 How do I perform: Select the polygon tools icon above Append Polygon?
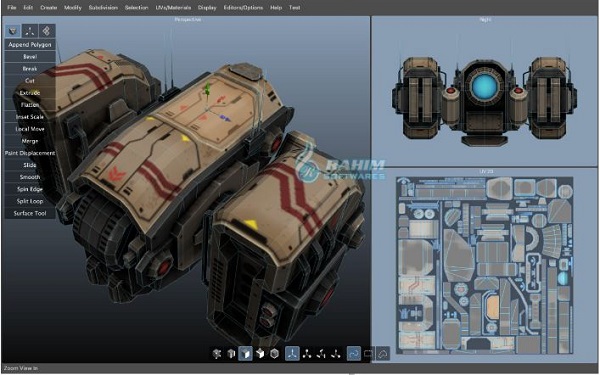13,31
